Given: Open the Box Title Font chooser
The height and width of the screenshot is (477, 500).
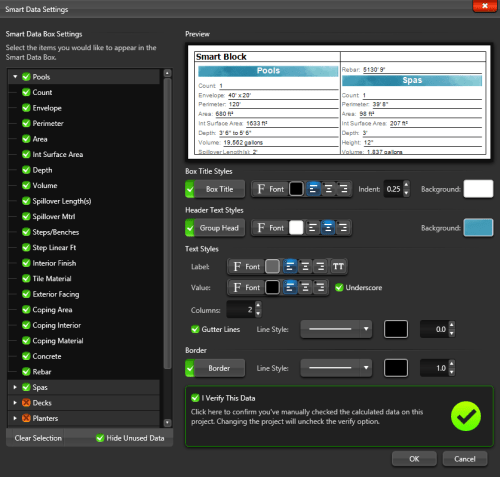Looking at the screenshot, I should tap(270, 189).
